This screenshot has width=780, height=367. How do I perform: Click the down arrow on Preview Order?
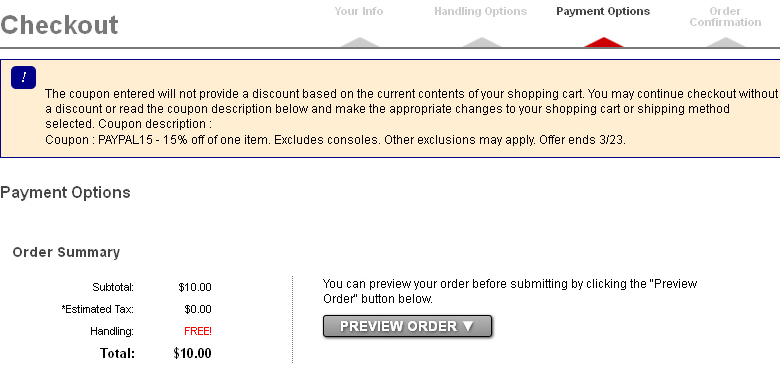click(x=468, y=326)
